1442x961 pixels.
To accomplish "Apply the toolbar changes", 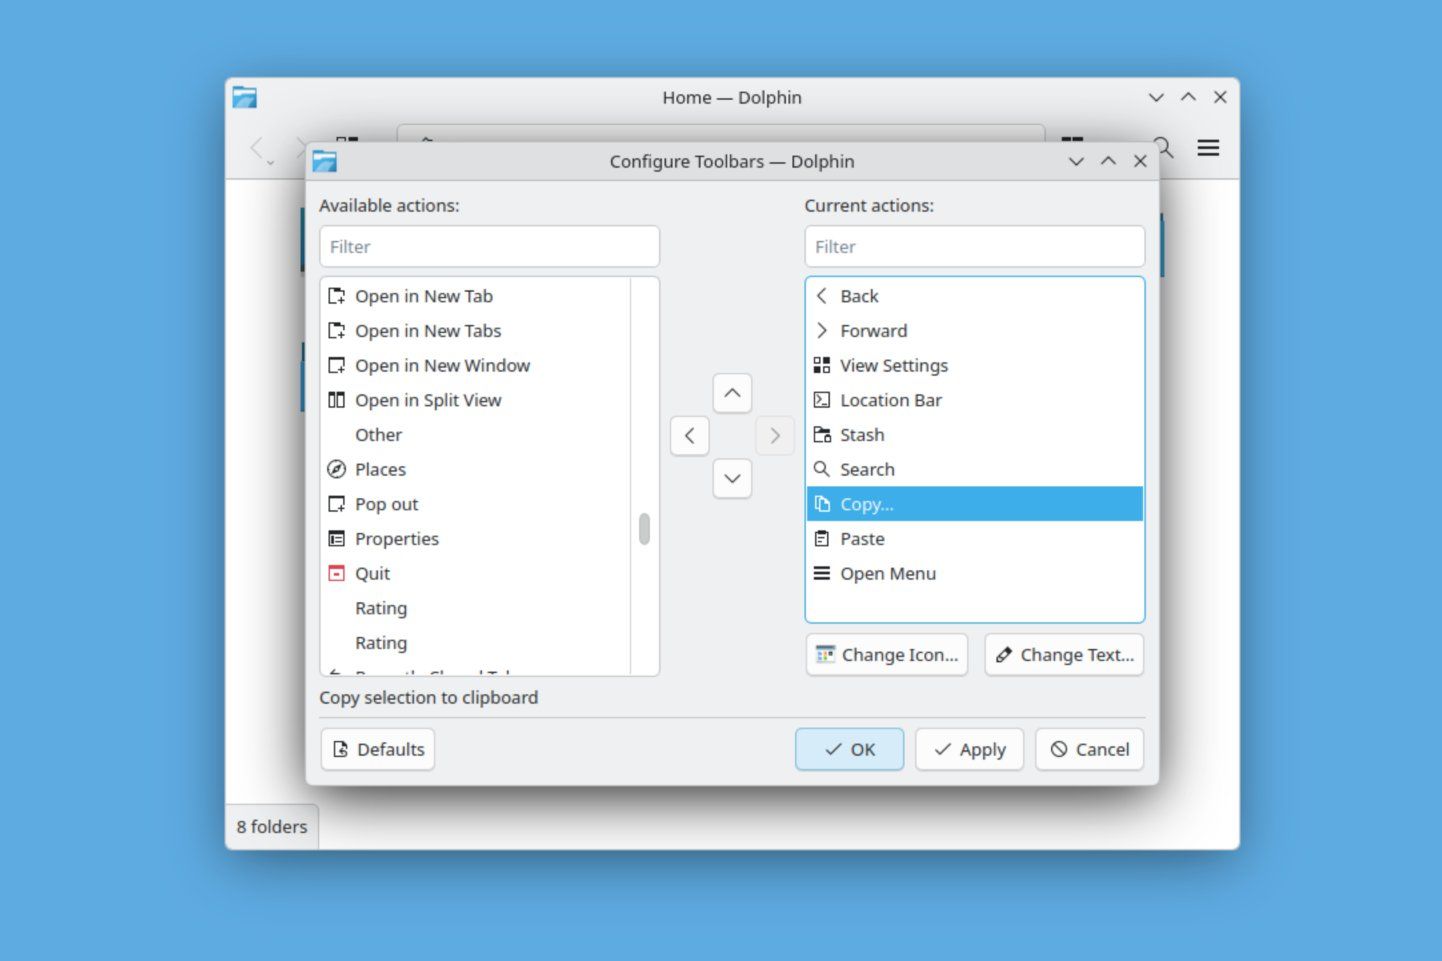I will point(970,750).
